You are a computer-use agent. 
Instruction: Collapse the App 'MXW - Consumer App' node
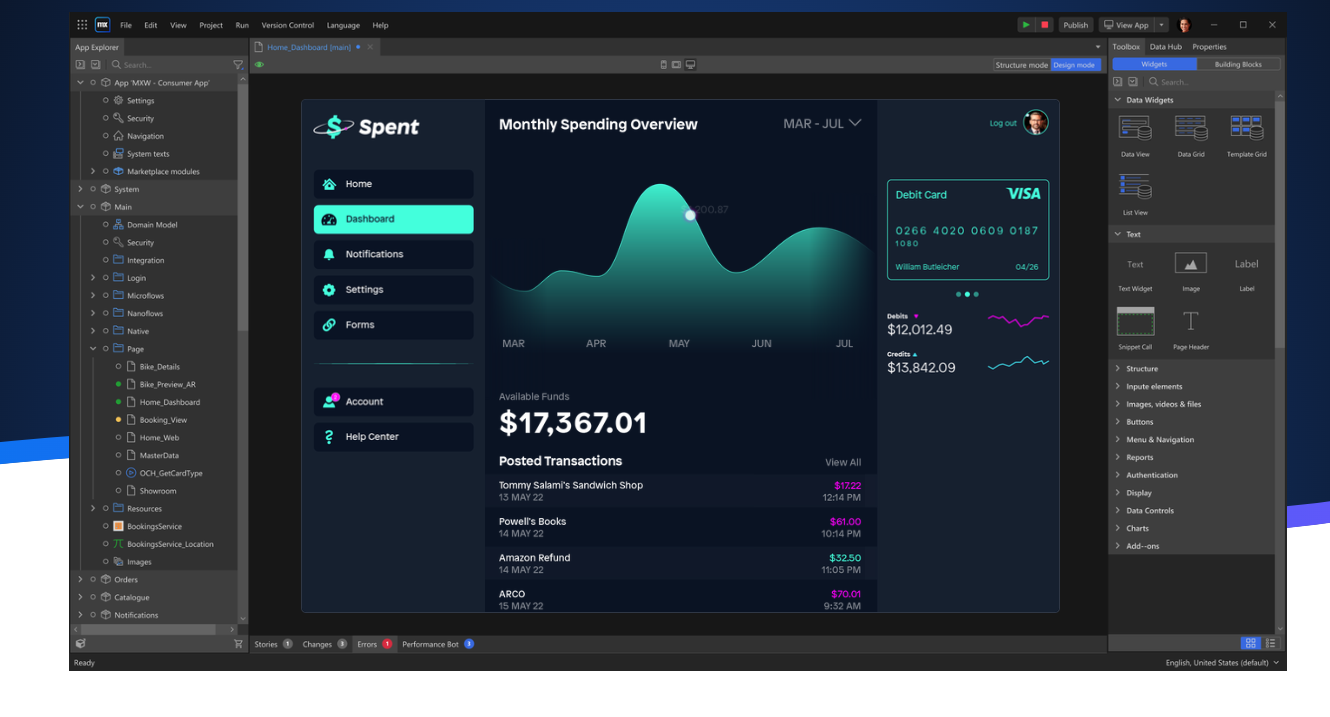point(80,83)
